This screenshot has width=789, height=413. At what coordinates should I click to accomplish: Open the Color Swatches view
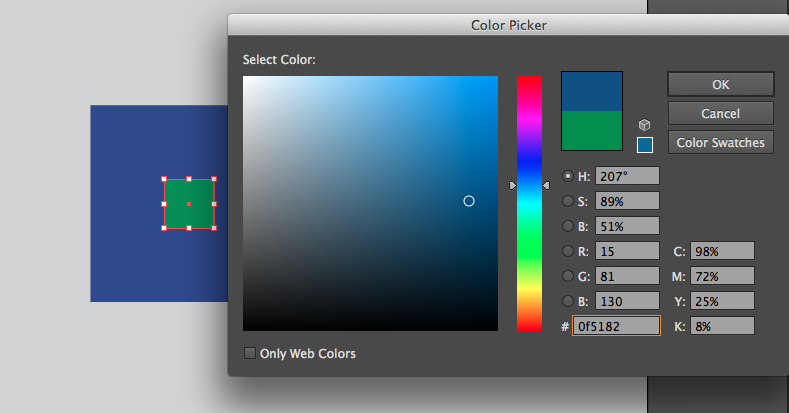[x=720, y=142]
